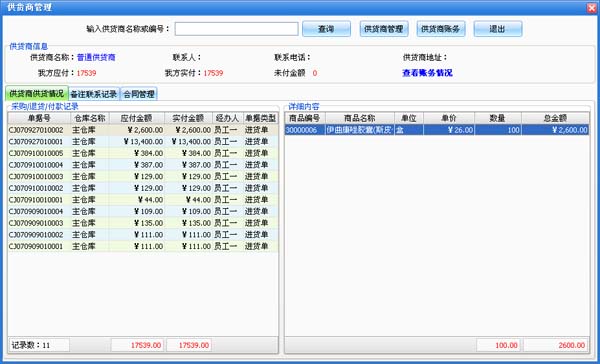This screenshot has width=600, height=364.
Task: Click the 100.00 quantity total in footer
Action: tap(499, 345)
